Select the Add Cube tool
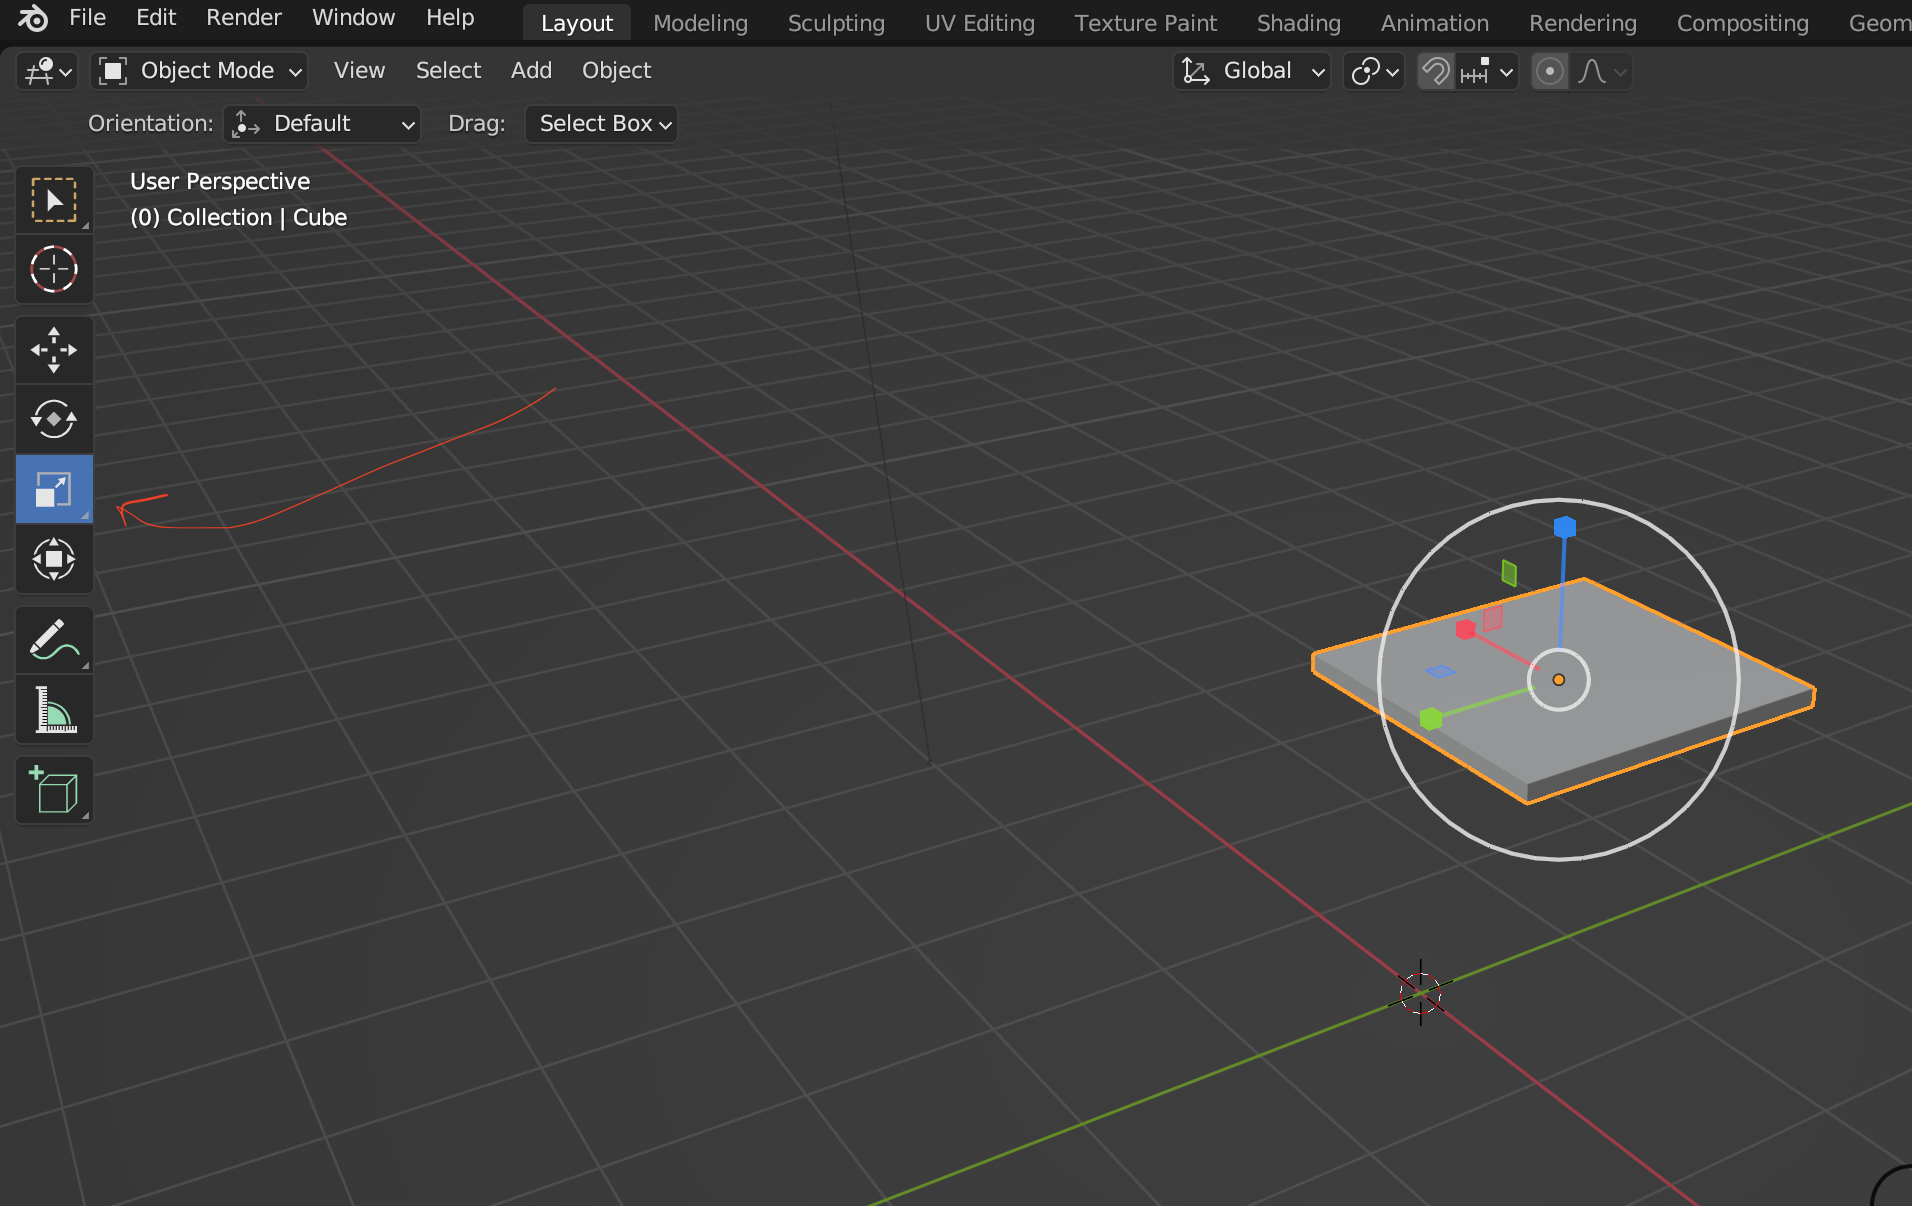1912x1206 pixels. (54, 791)
